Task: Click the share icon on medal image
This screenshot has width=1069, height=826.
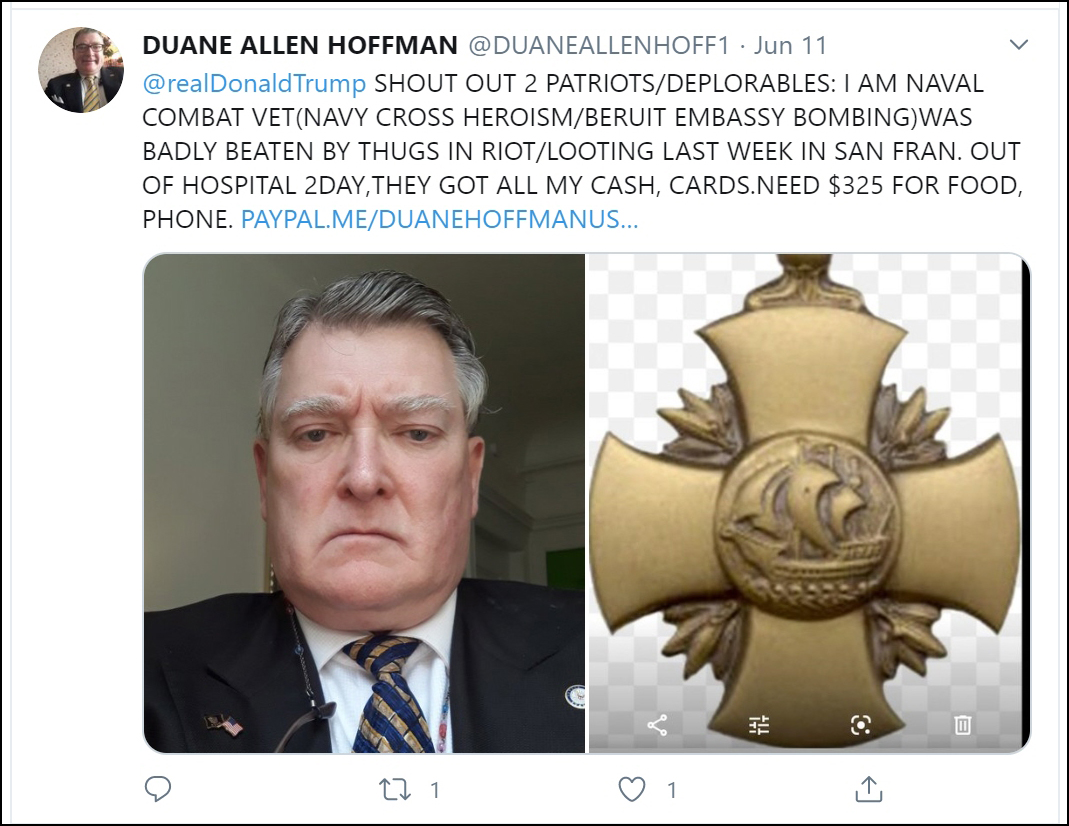Action: click(657, 725)
